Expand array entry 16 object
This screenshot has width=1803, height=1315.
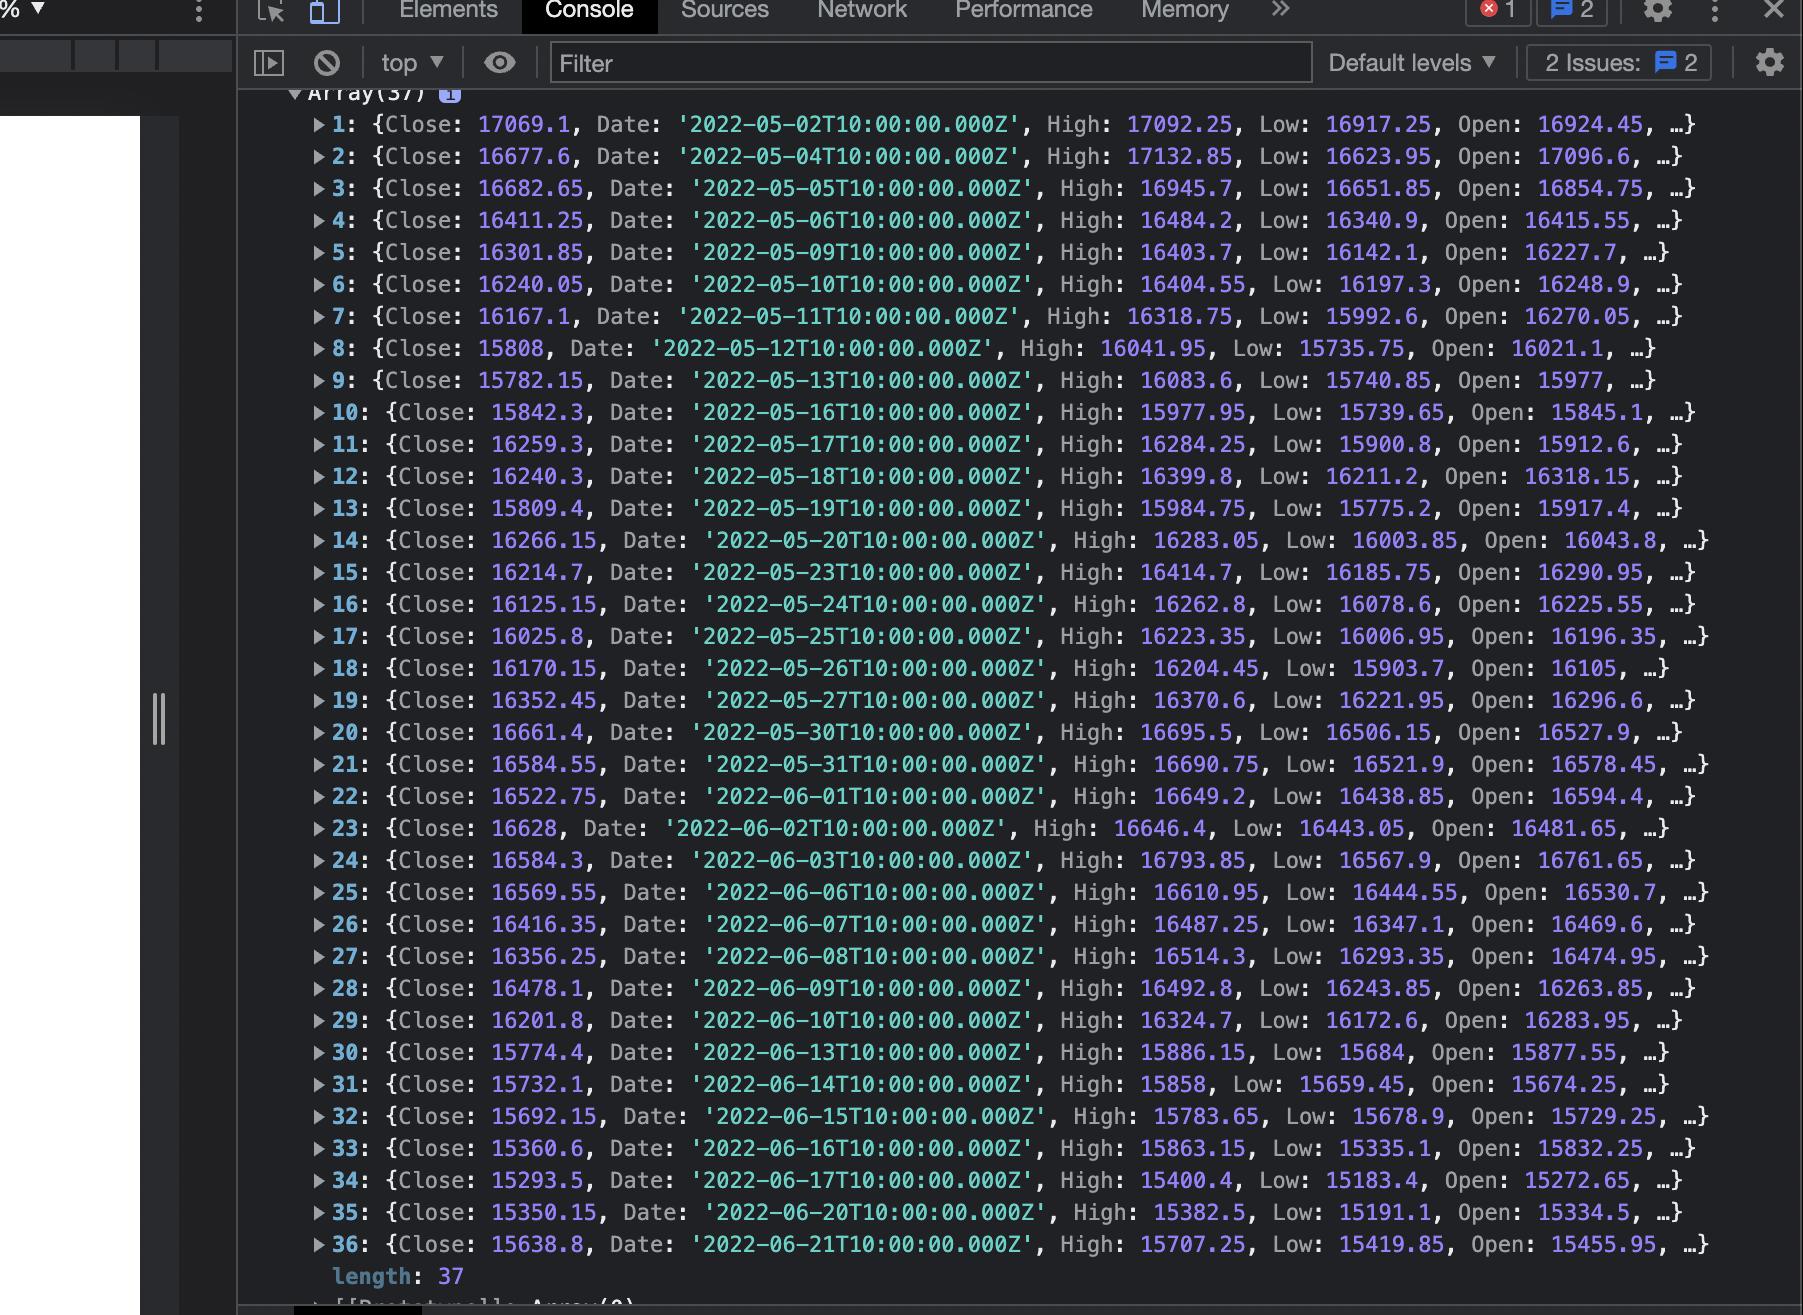(x=319, y=605)
